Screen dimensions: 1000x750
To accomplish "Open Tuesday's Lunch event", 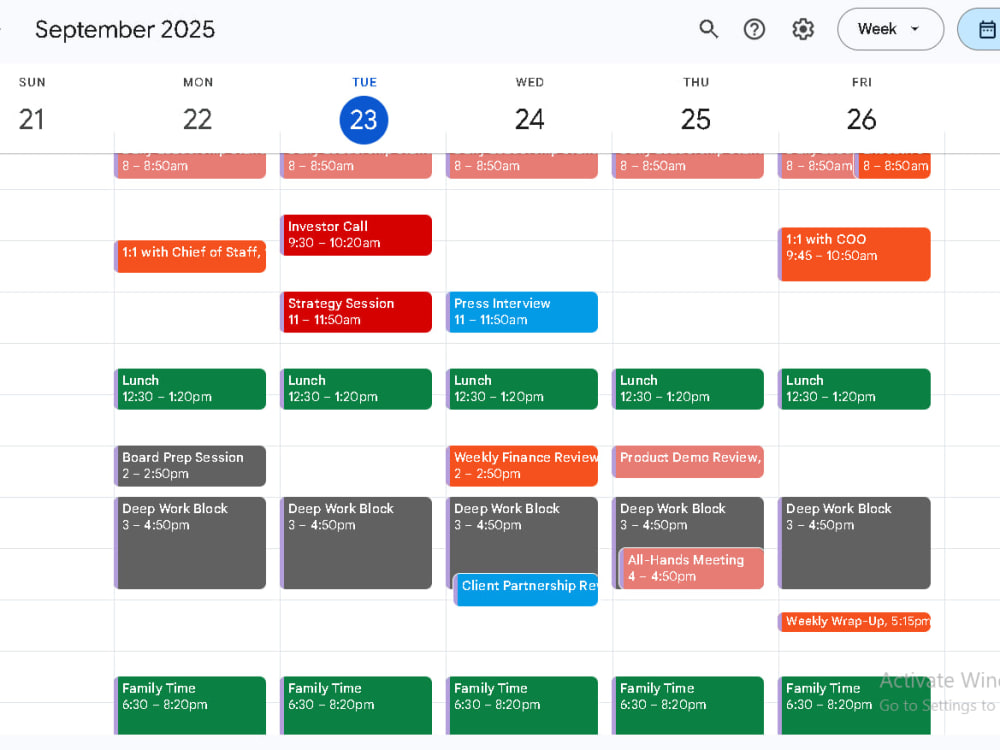I will pyautogui.click(x=357, y=388).
